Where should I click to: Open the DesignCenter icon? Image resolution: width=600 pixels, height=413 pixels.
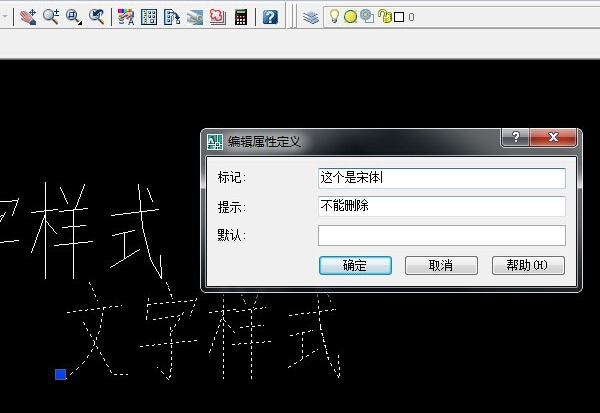pos(148,17)
